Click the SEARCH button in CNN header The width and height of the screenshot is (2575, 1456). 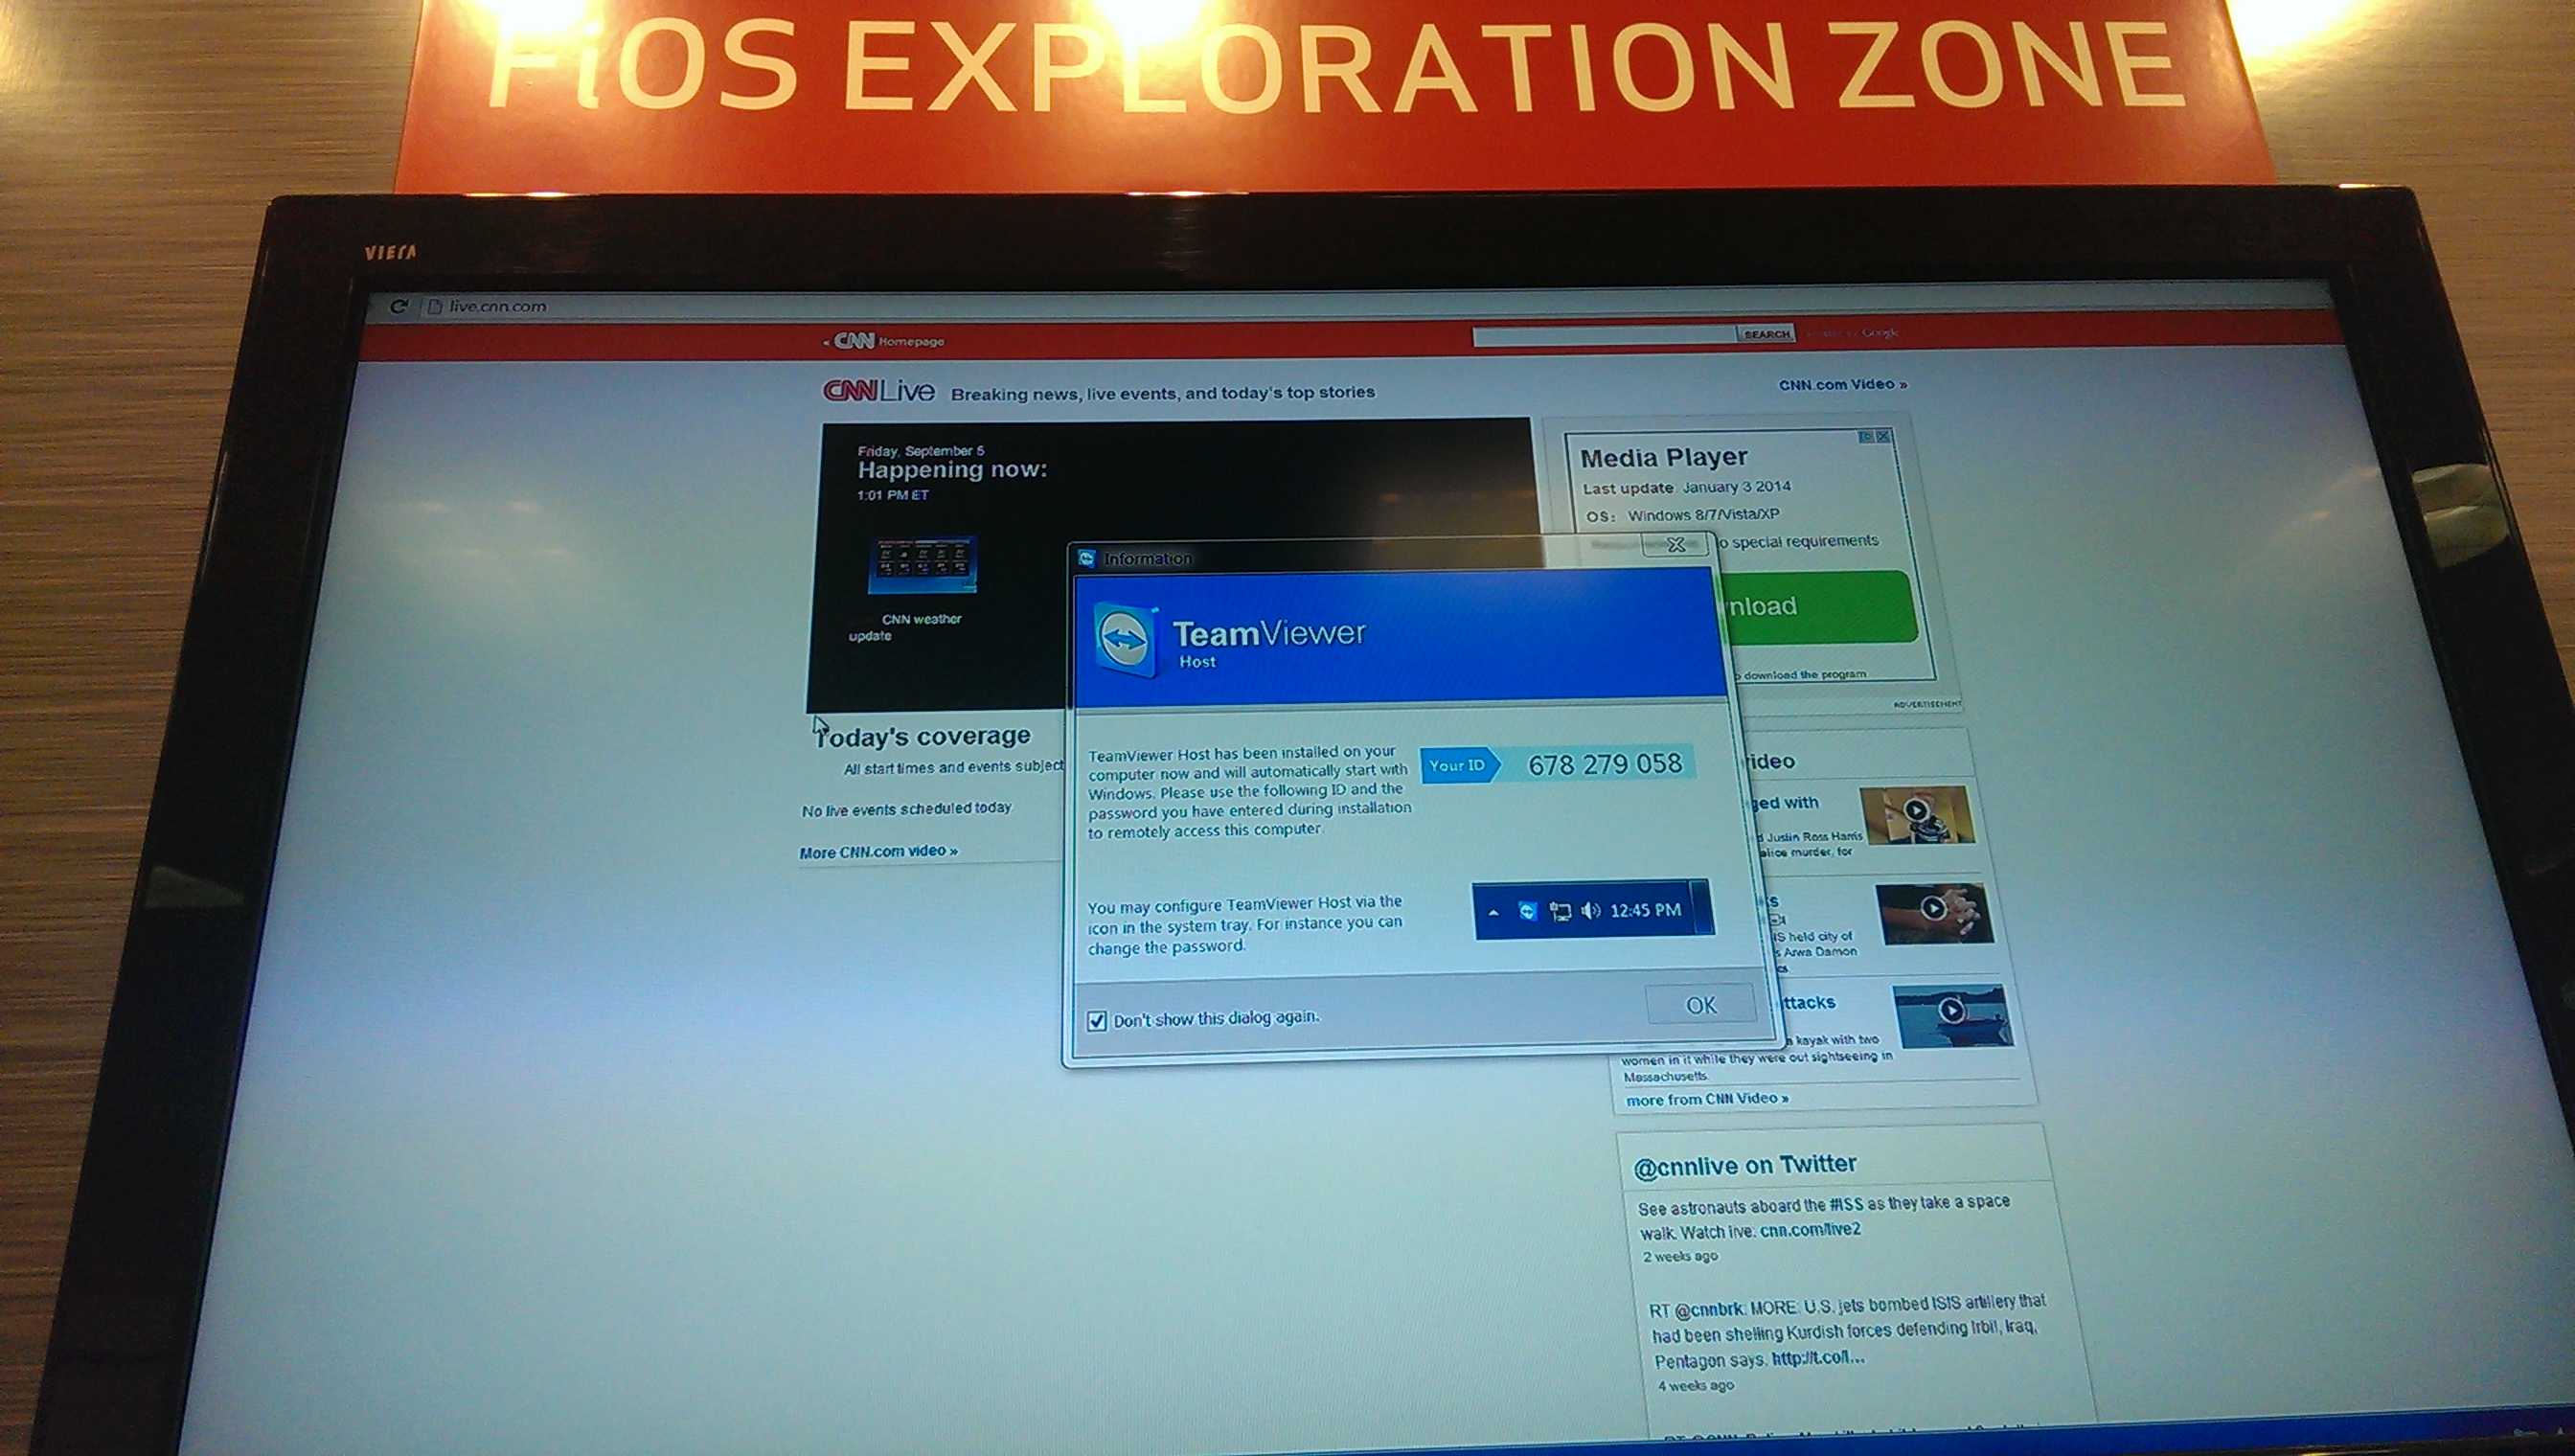(1766, 334)
